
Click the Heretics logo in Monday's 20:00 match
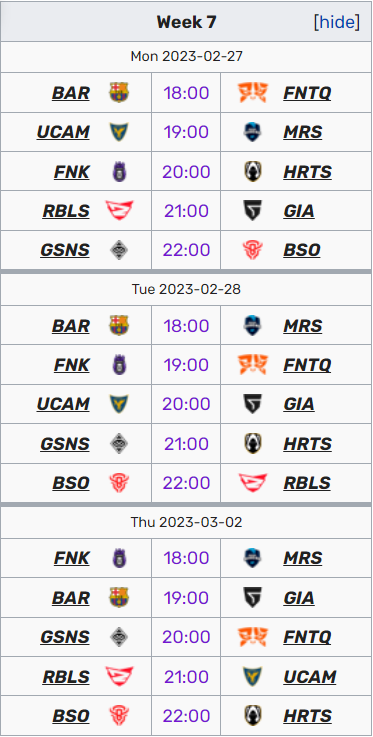[x=253, y=172]
